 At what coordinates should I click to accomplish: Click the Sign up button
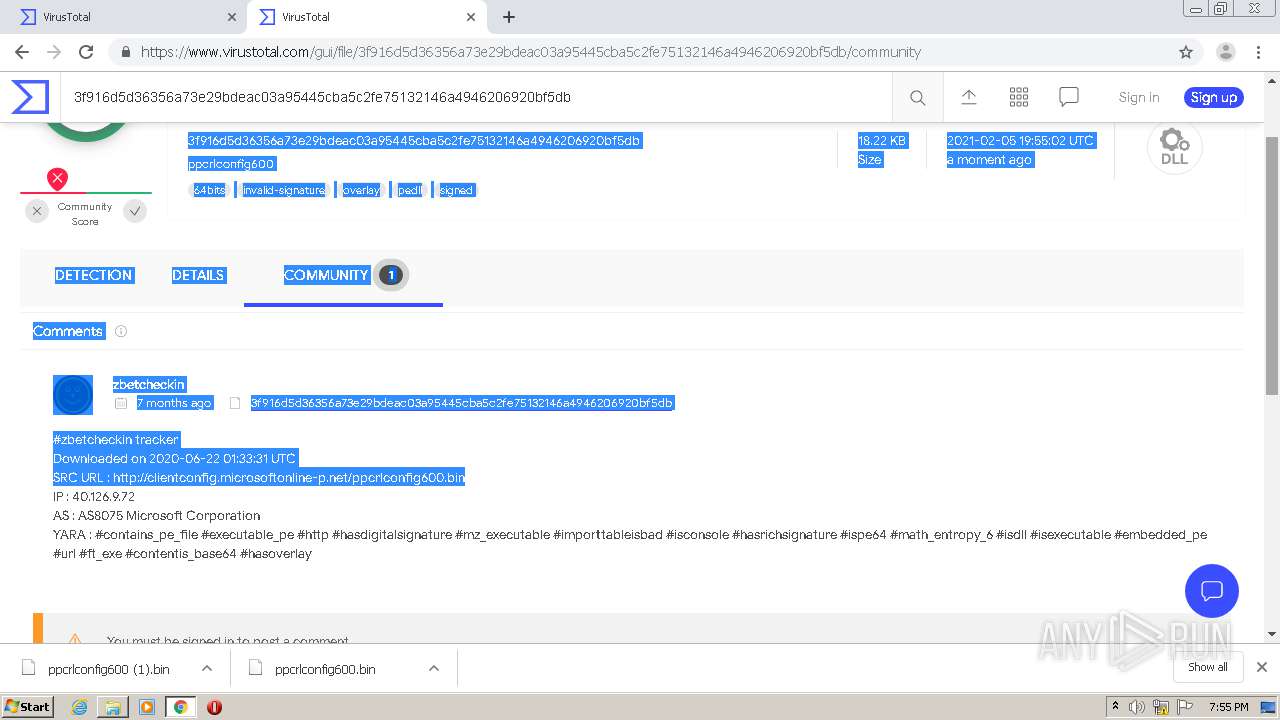(1214, 97)
